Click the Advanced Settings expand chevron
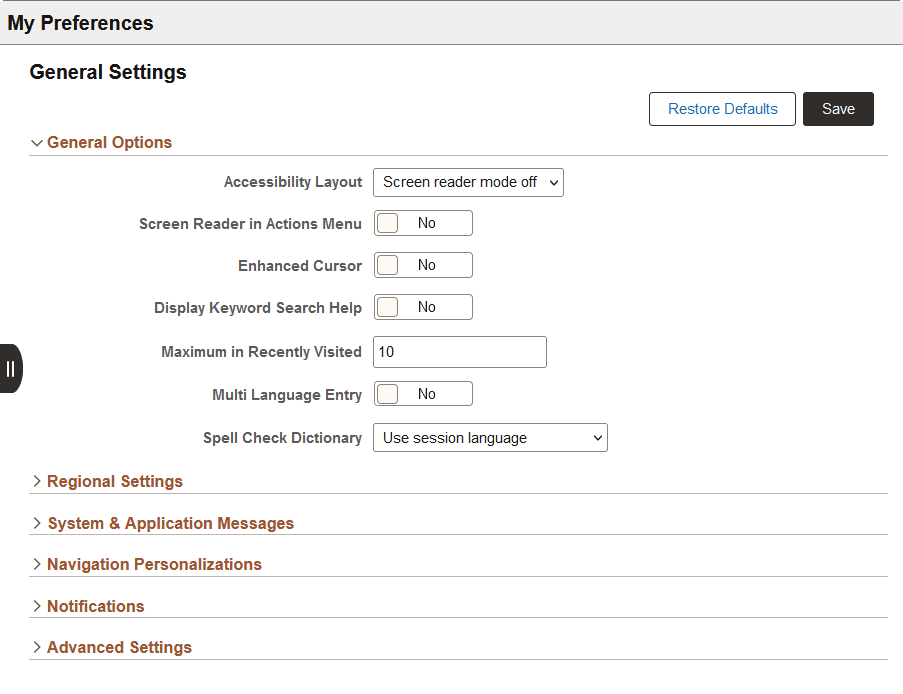The width and height of the screenshot is (903, 694). pyautogui.click(x=37, y=647)
